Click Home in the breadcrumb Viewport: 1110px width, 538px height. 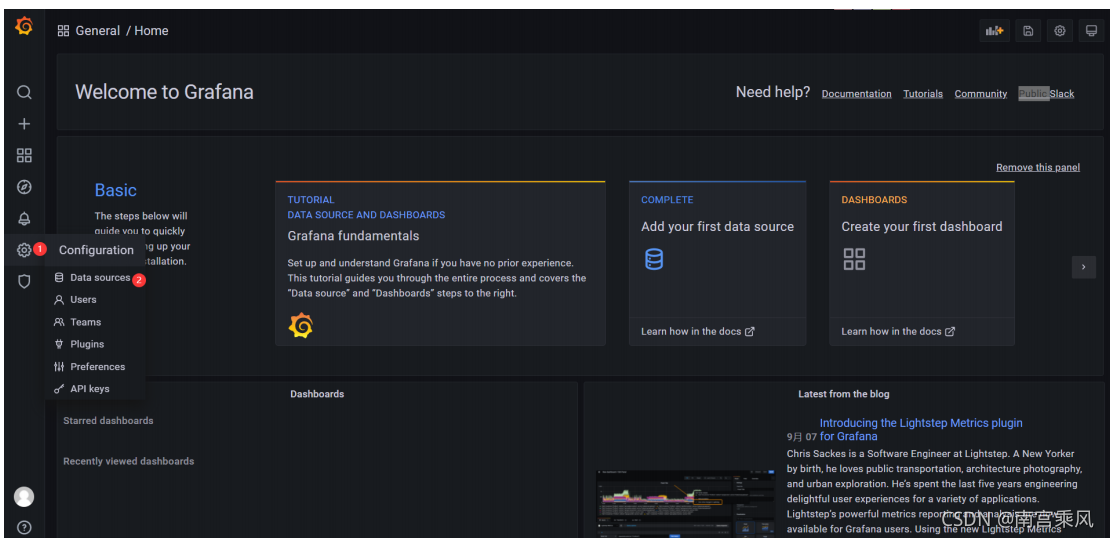click(x=151, y=30)
